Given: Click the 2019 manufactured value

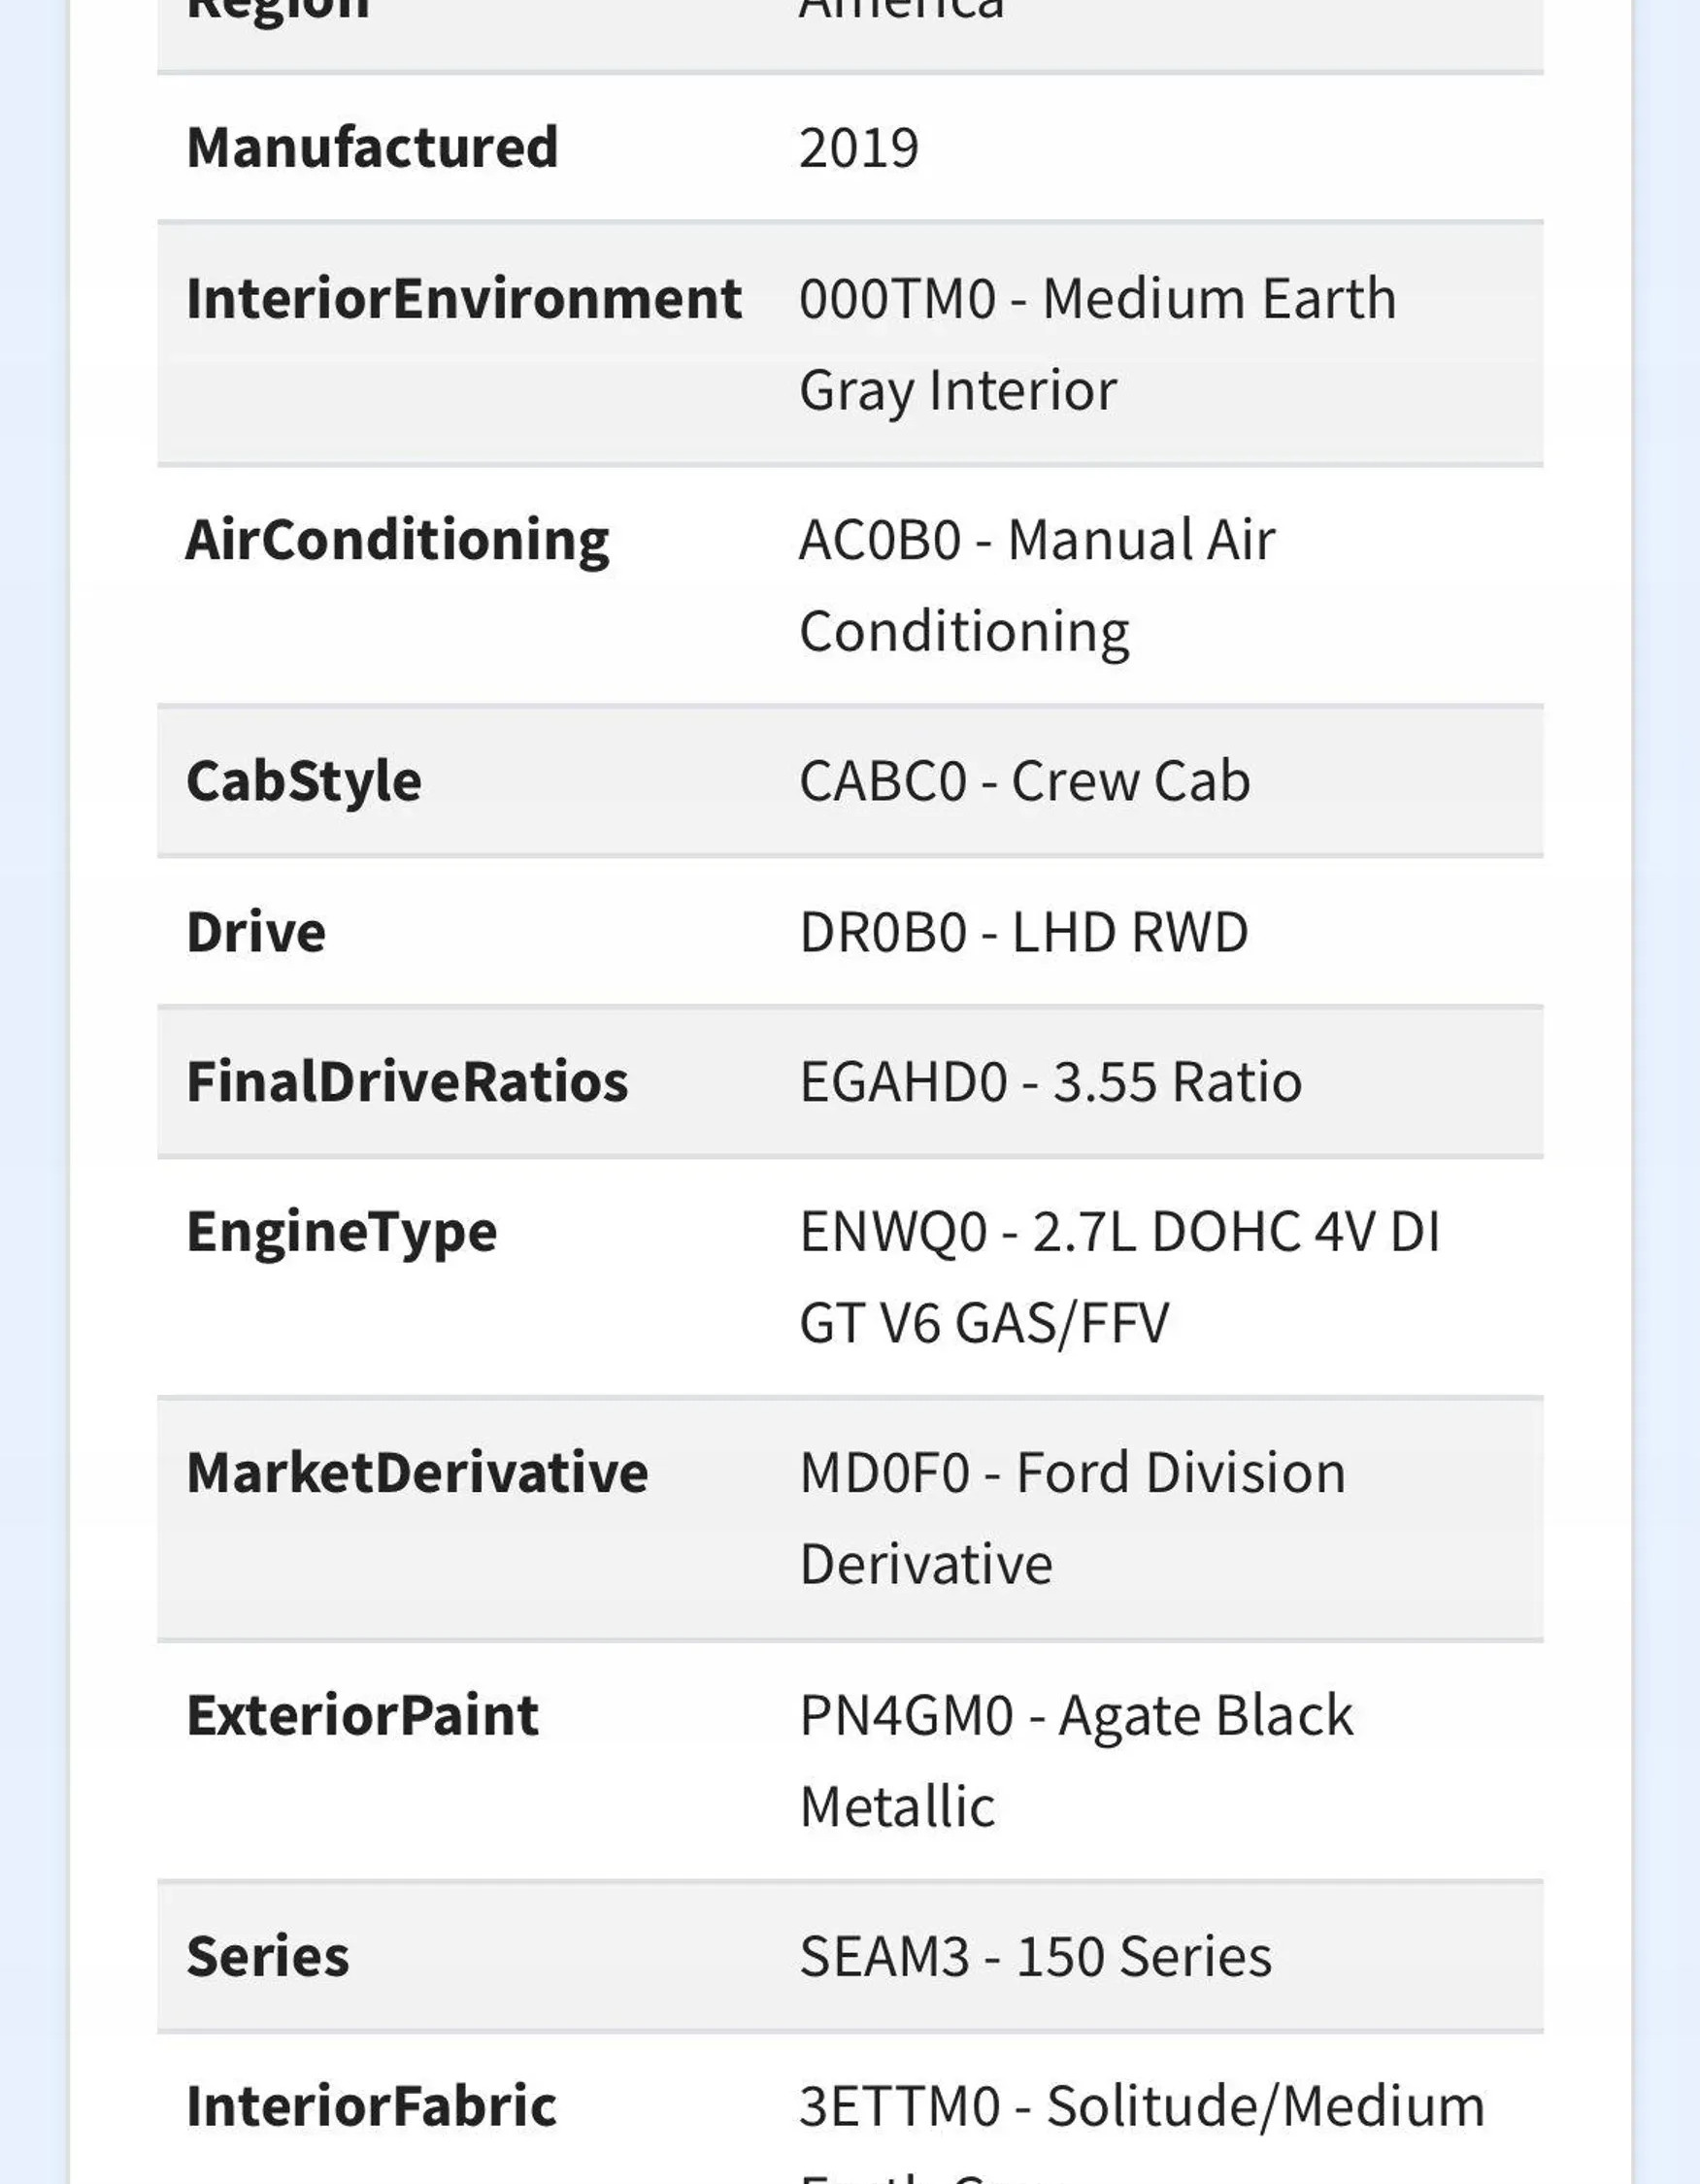Looking at the screenshot, I should [858, 148].
